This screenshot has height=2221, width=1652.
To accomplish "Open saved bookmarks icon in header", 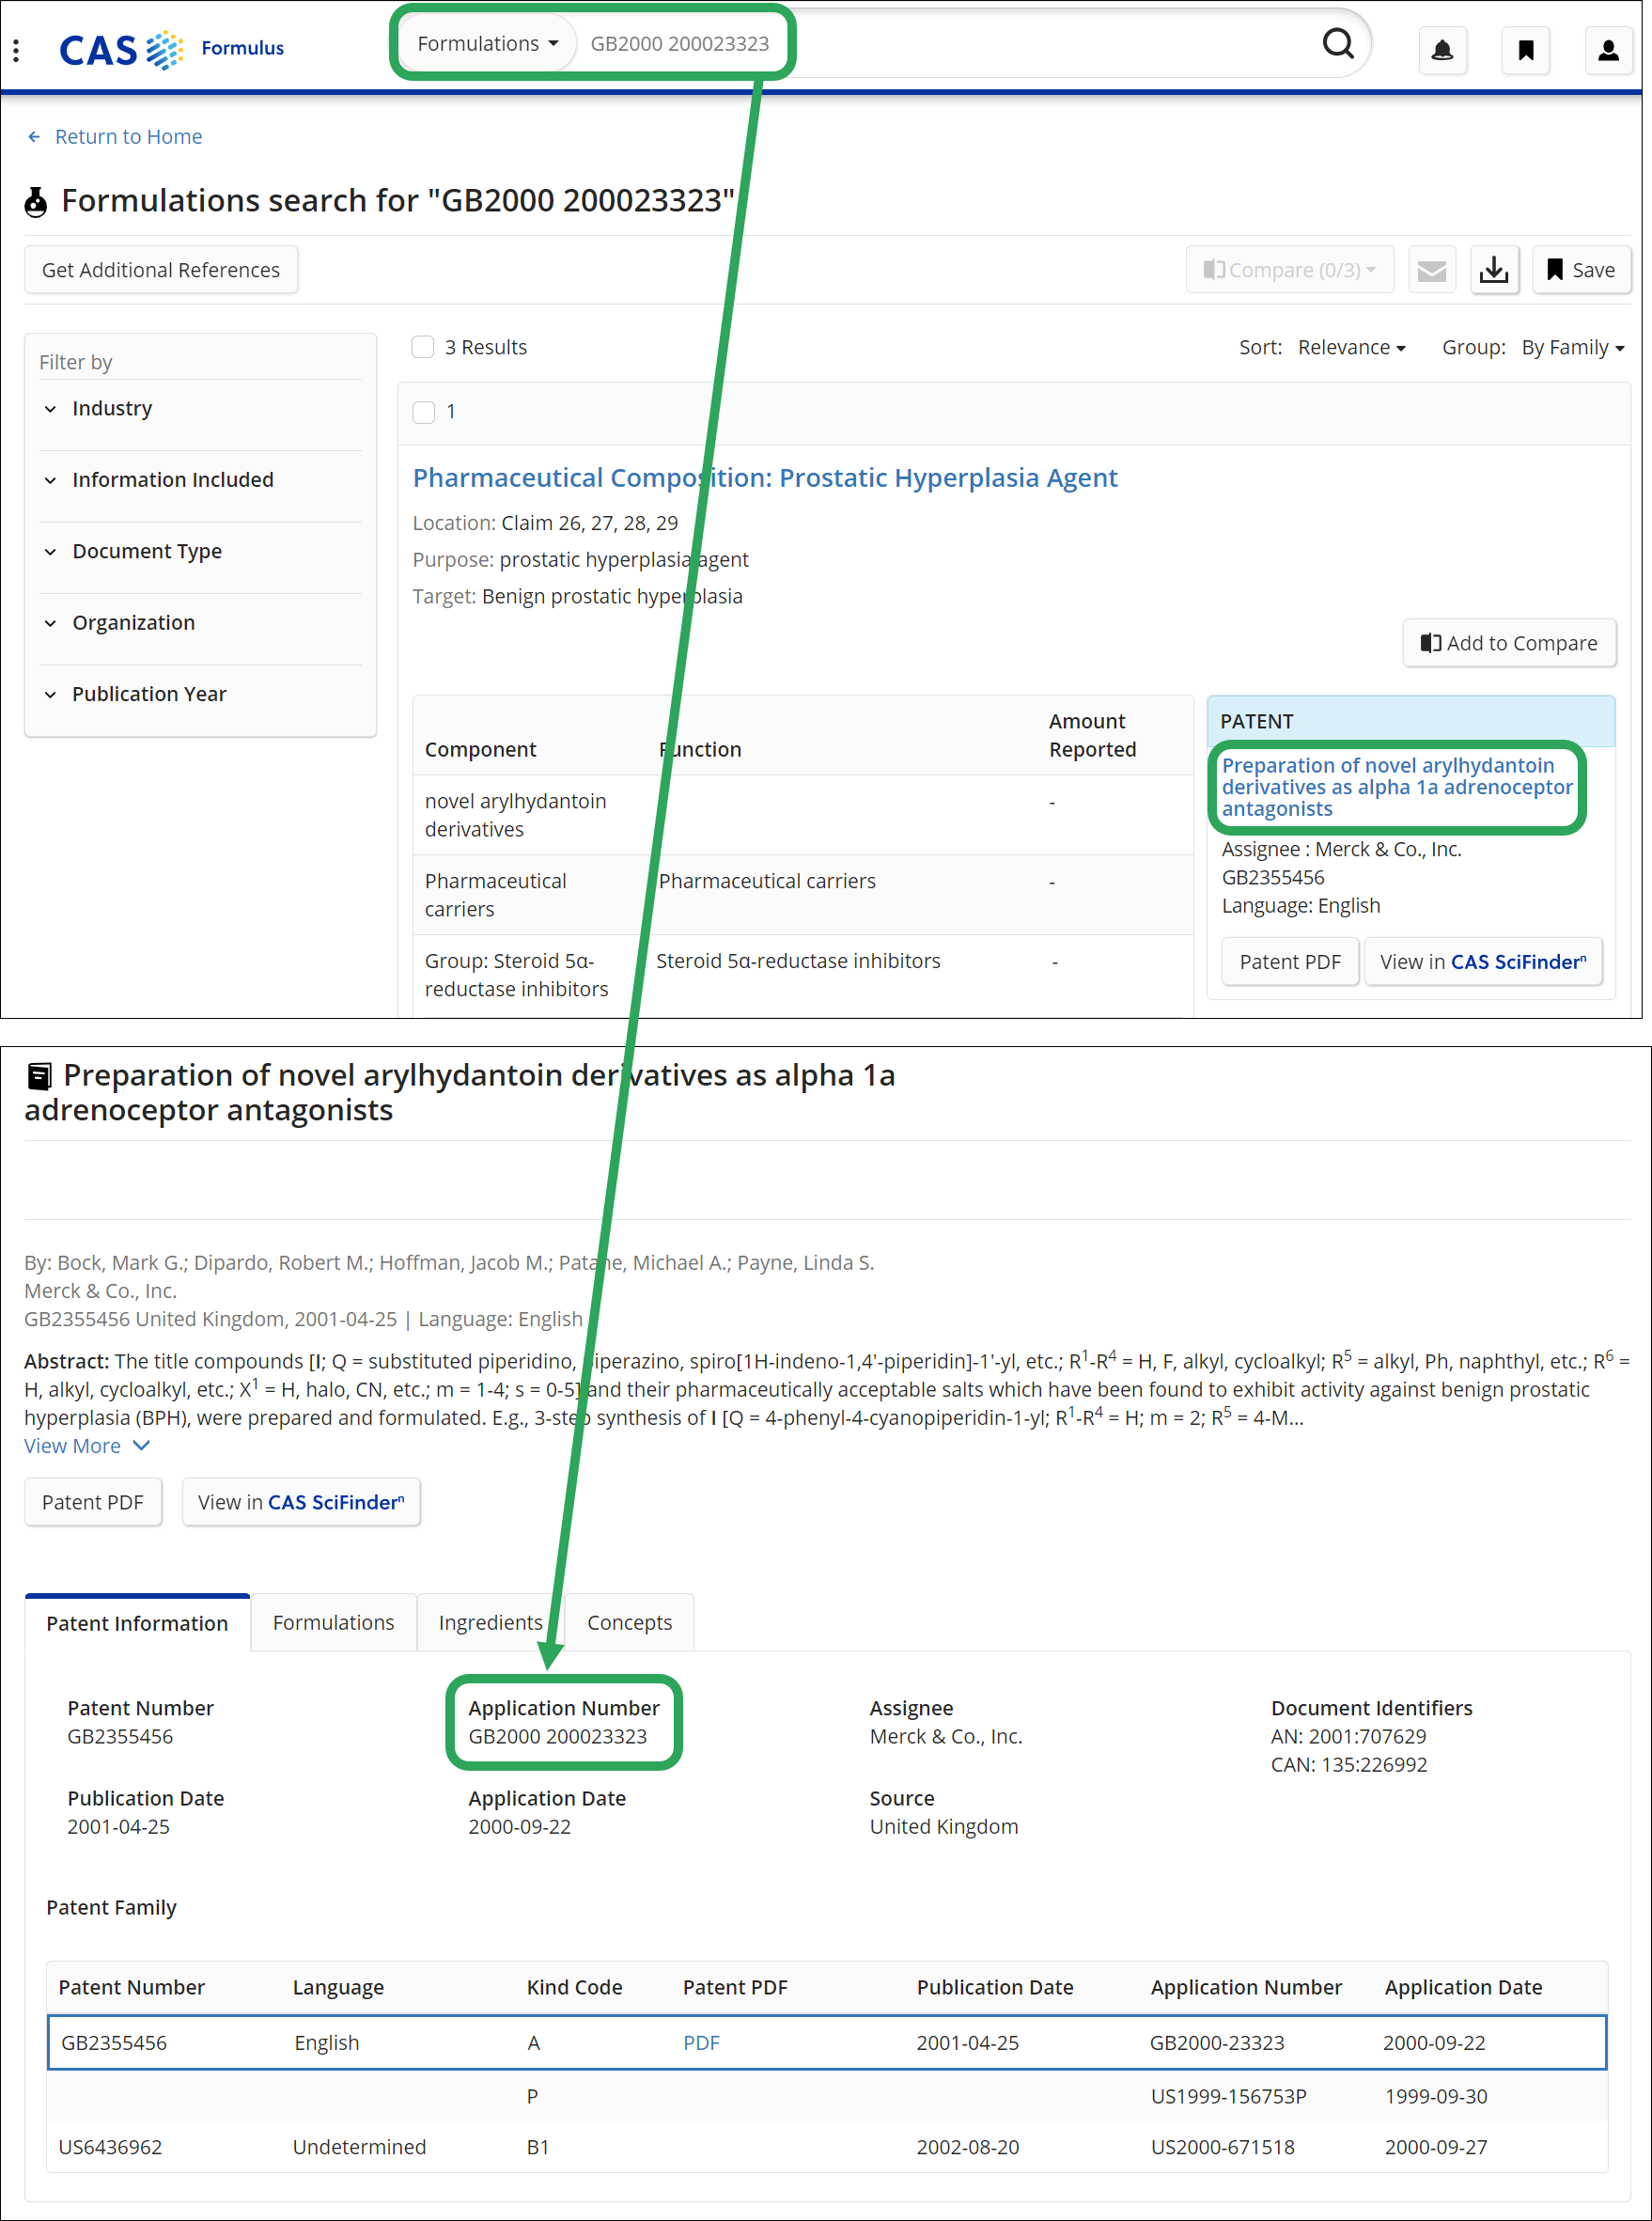I will [x=1525, y=50].
